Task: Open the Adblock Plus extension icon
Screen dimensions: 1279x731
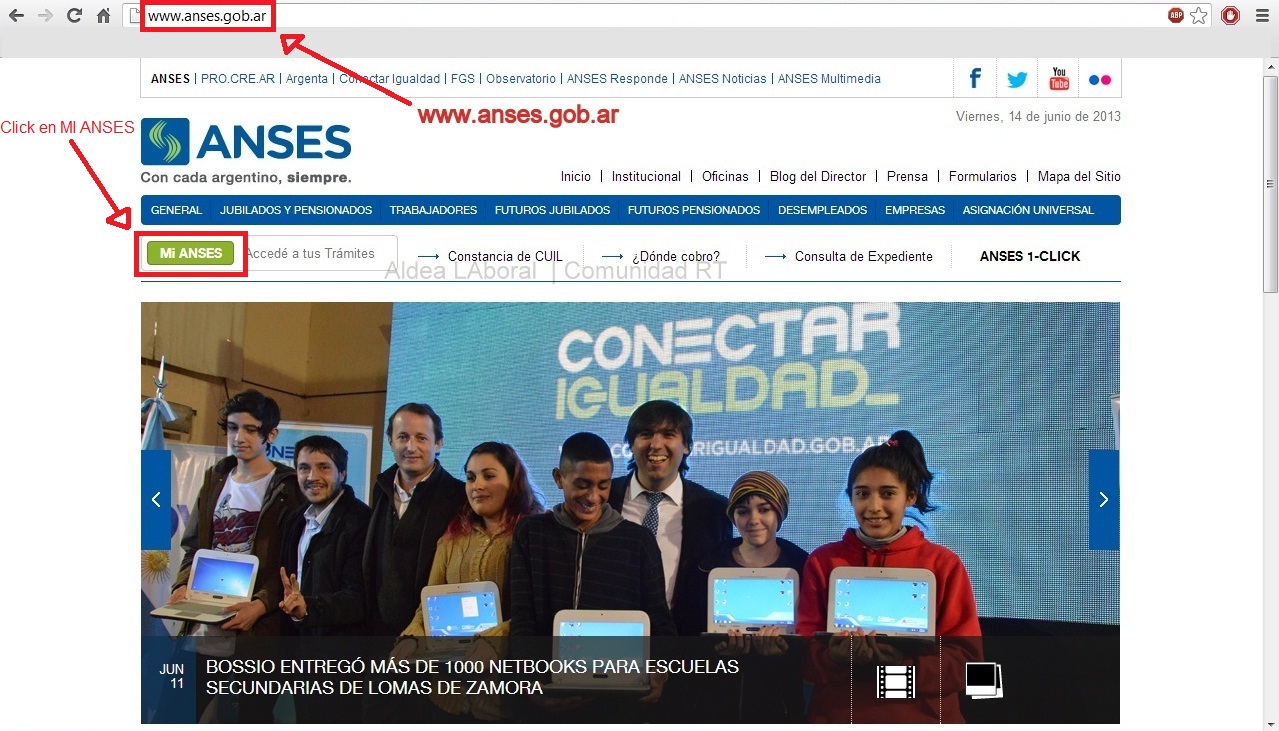Action: (1176, 16)
